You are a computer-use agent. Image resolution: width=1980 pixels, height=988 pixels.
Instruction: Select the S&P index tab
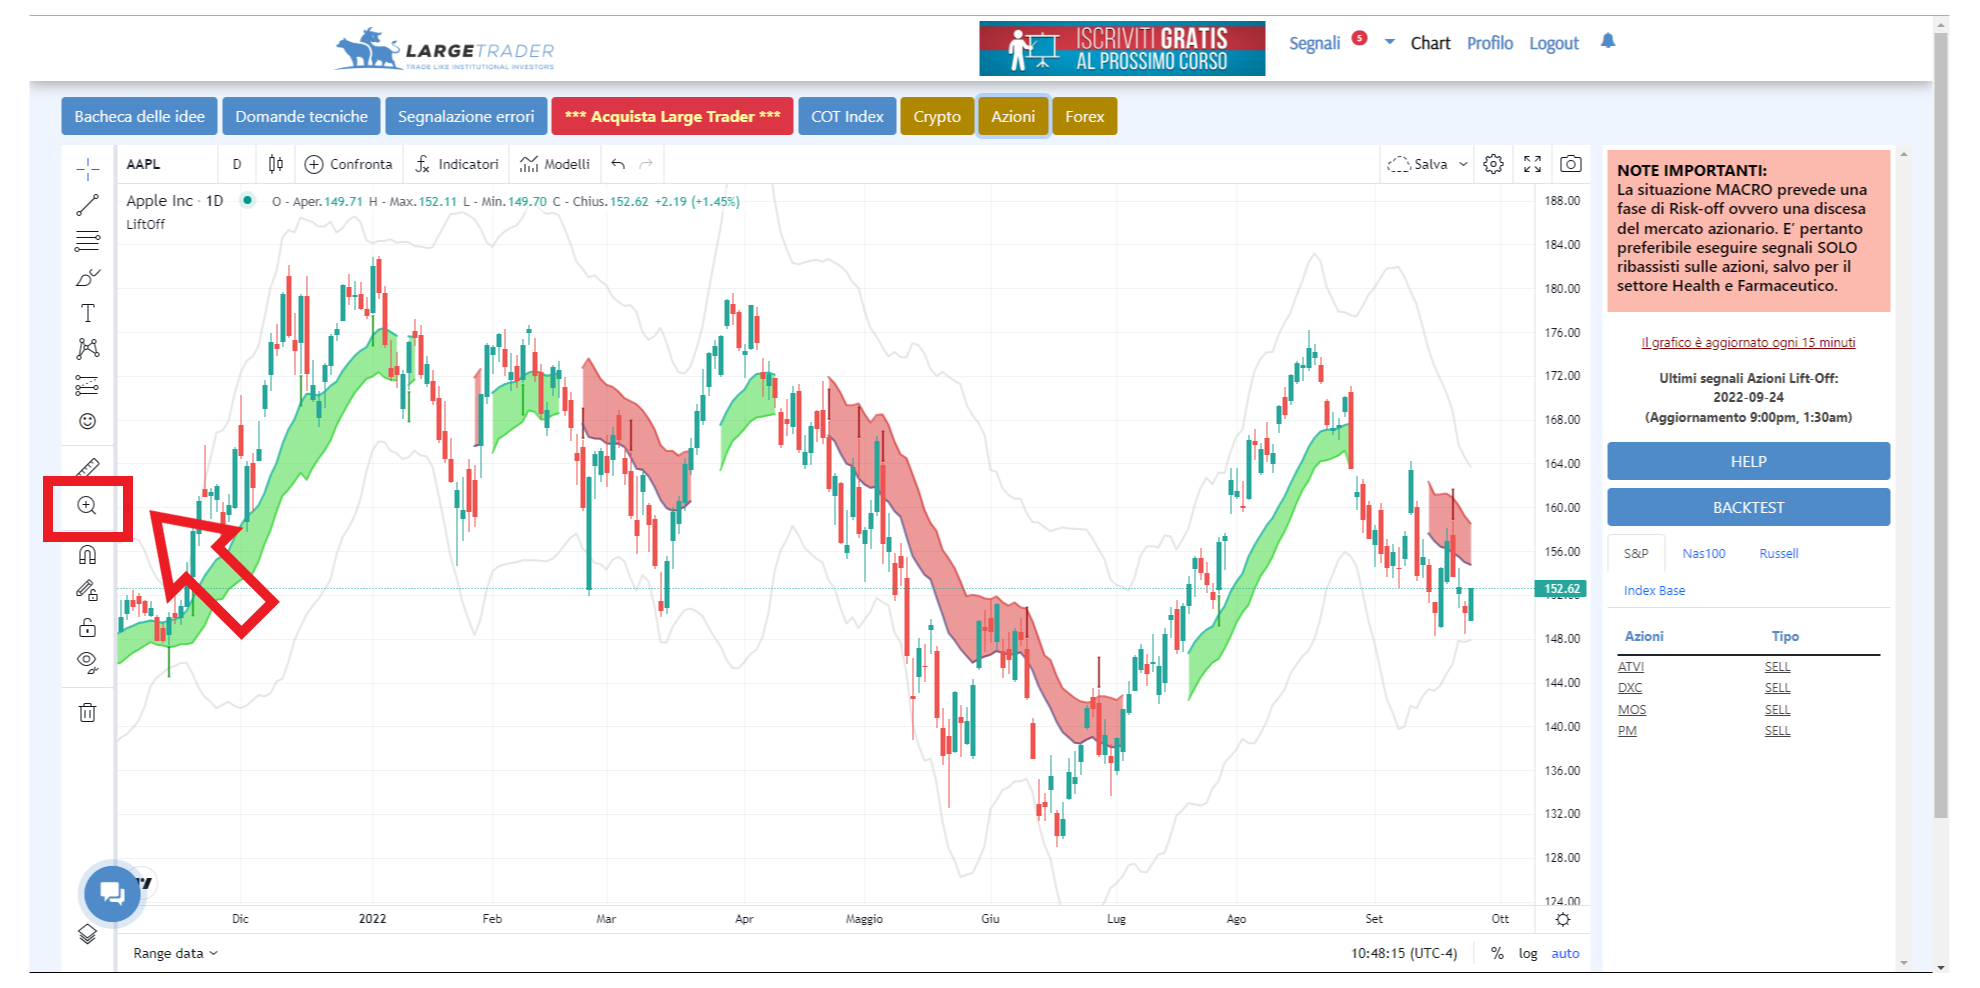coord(1636,553)
